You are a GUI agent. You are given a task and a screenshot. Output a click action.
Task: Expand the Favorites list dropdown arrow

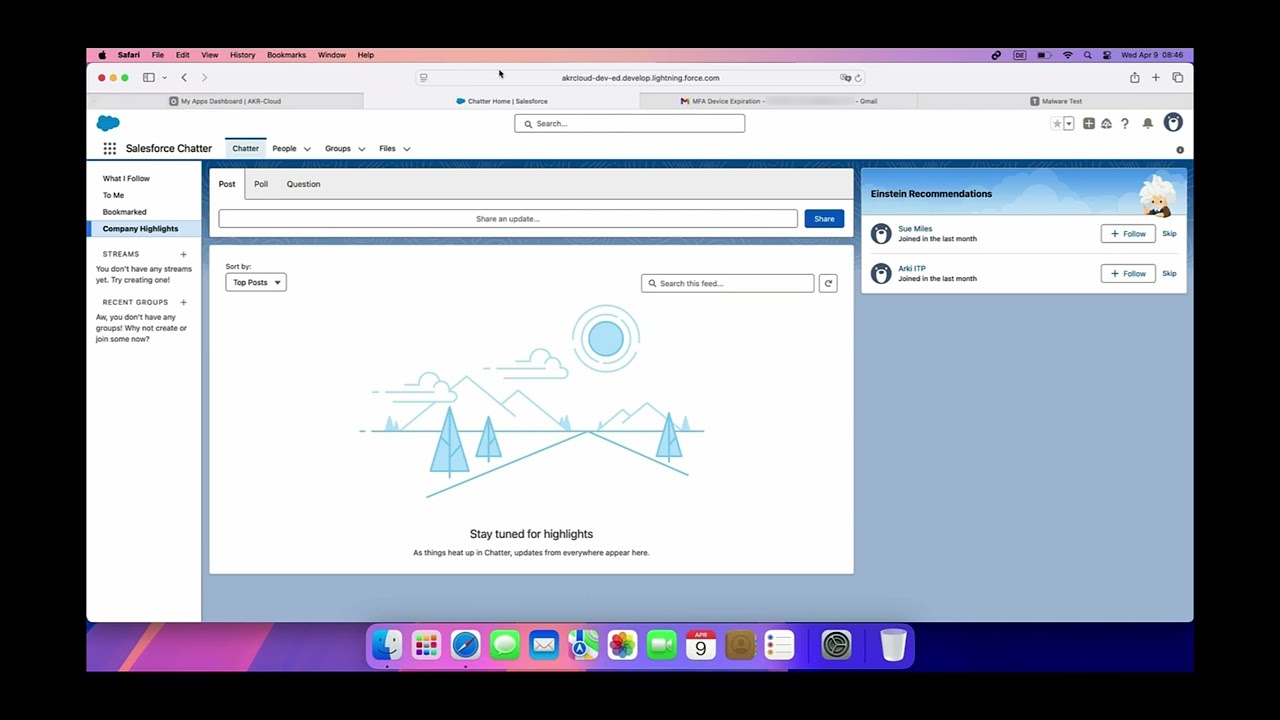pos(1068,123)
